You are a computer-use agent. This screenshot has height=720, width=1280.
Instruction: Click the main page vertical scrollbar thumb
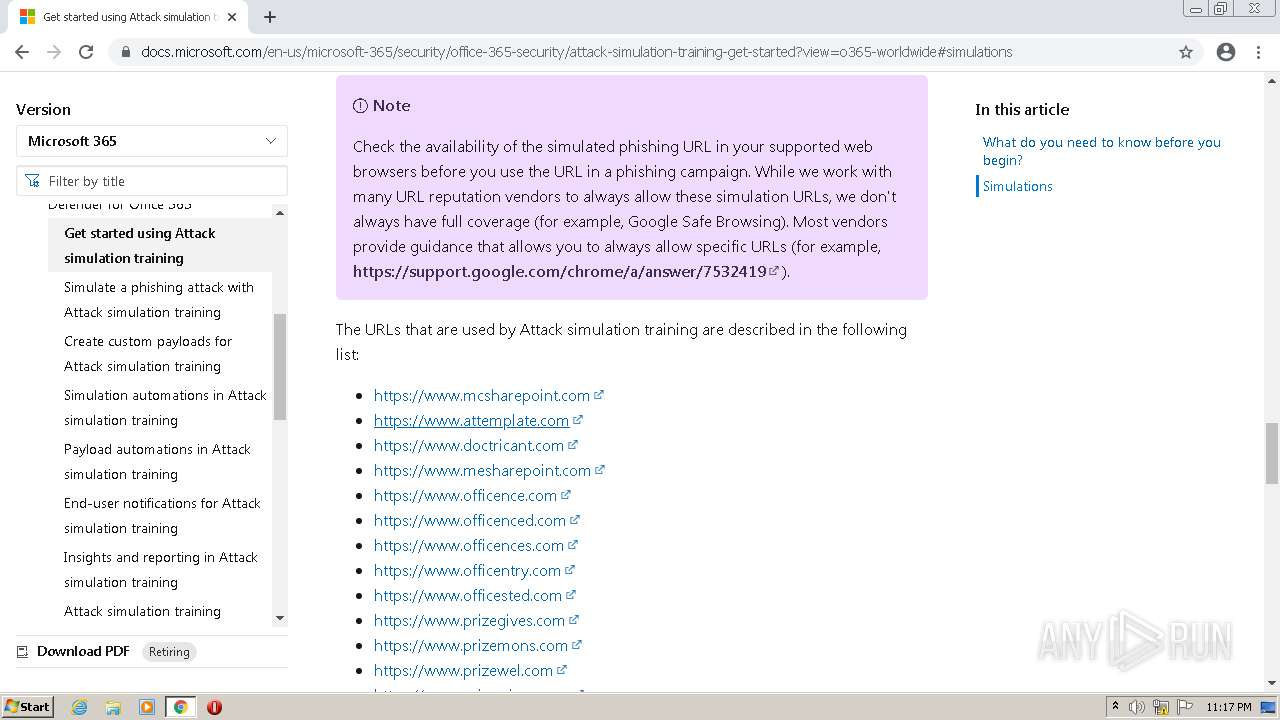[x=1271, y=452]
